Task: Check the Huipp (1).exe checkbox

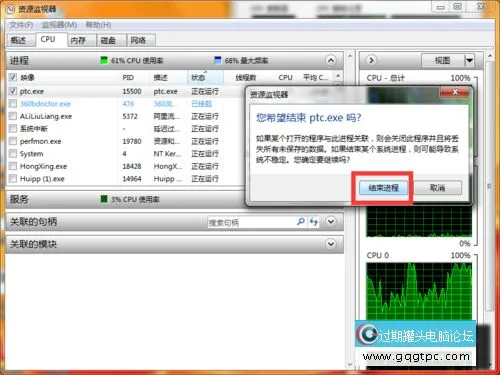Action: 13,179
